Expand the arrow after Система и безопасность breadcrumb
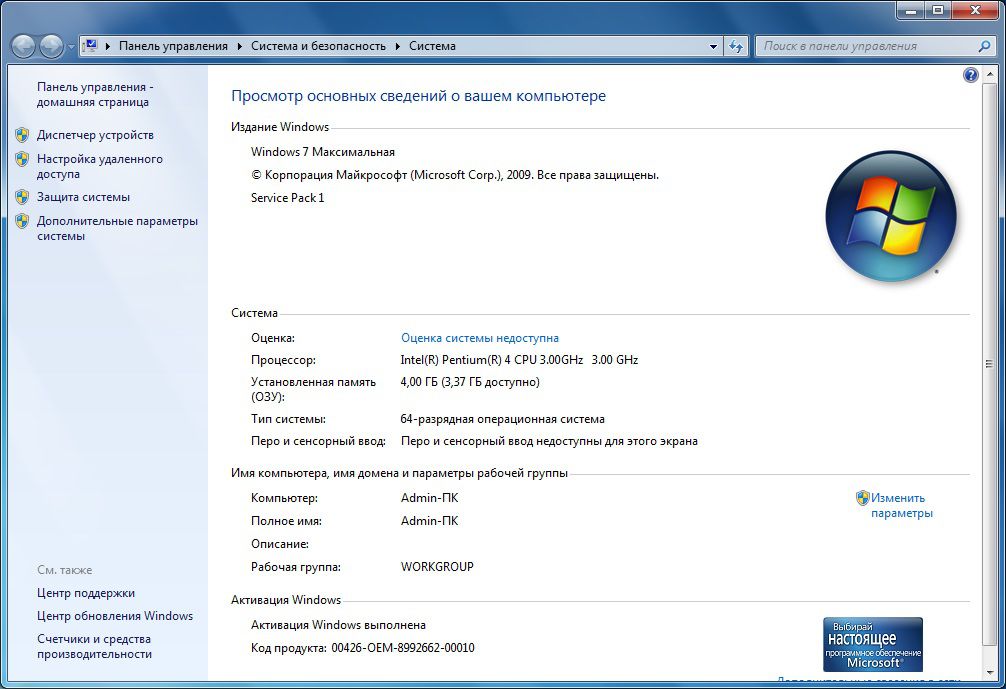Screen dimensions: 1006x689 398,46
